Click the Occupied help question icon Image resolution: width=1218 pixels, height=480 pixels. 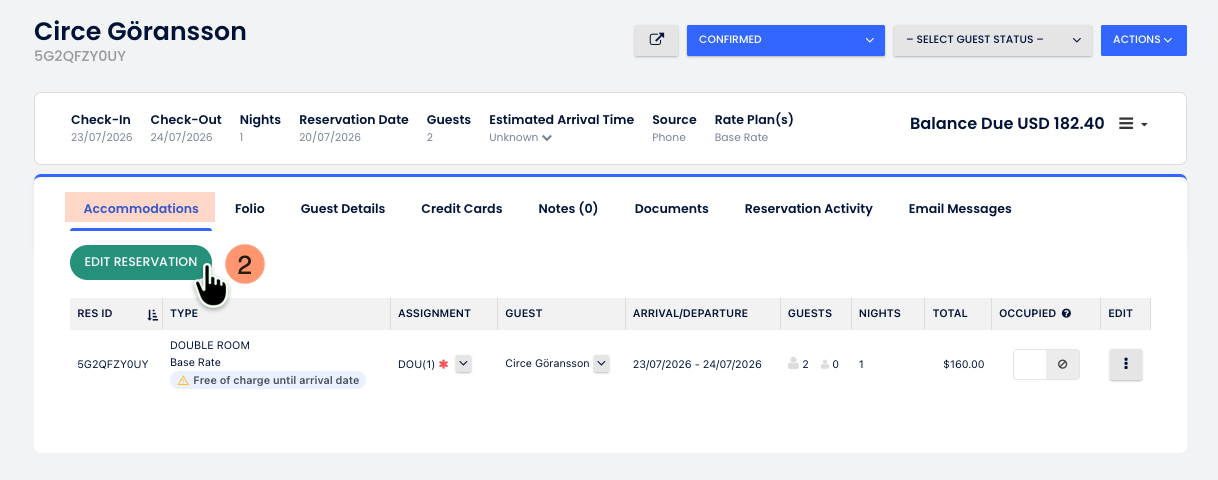[x=1066, y=314]
